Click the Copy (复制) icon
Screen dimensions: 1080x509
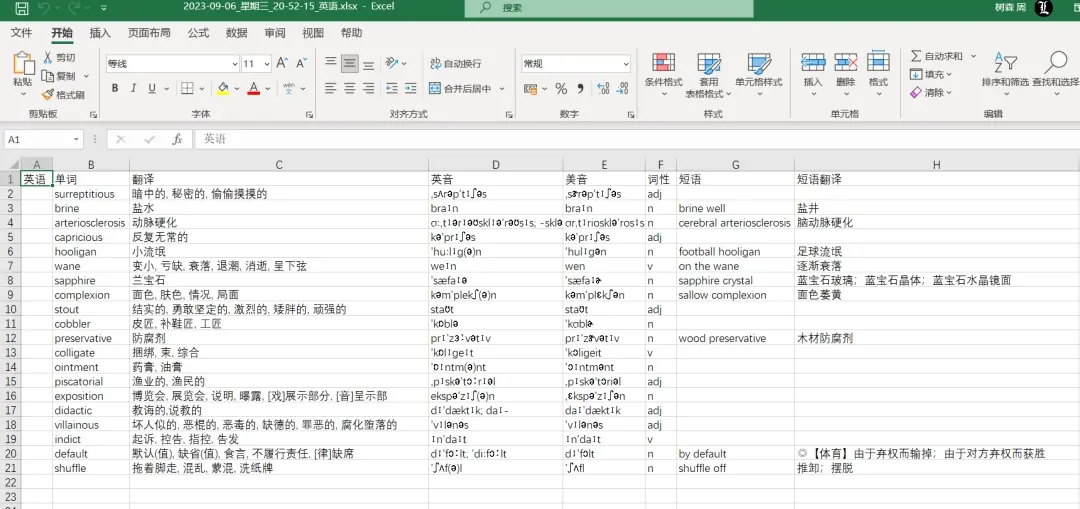48,76
